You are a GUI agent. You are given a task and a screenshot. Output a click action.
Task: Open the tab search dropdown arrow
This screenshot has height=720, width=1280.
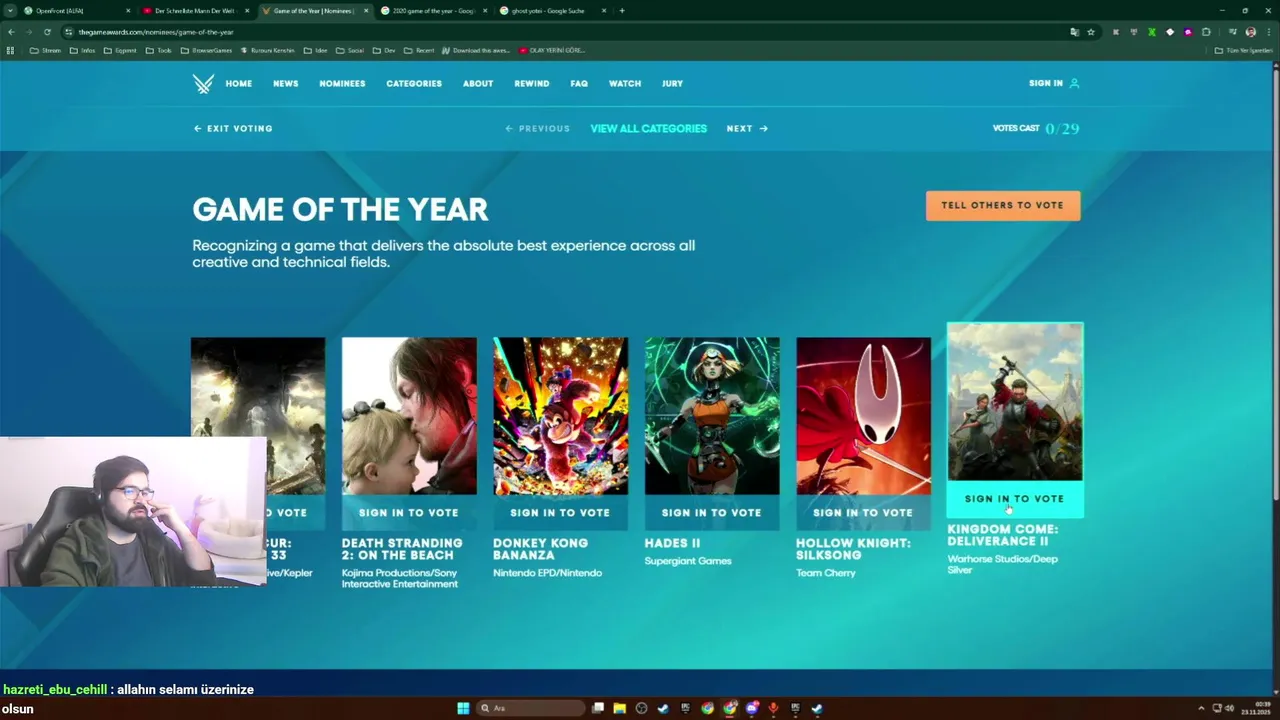[x=9, y=11]
